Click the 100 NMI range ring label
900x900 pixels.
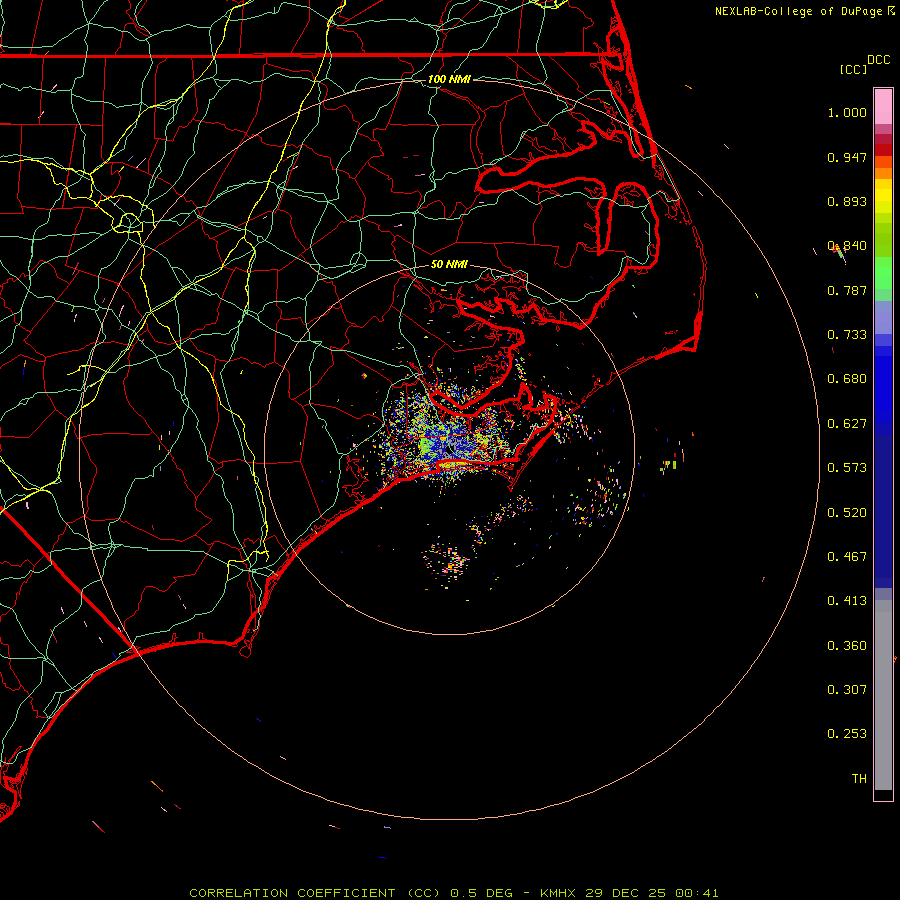[x=449, y=79]
